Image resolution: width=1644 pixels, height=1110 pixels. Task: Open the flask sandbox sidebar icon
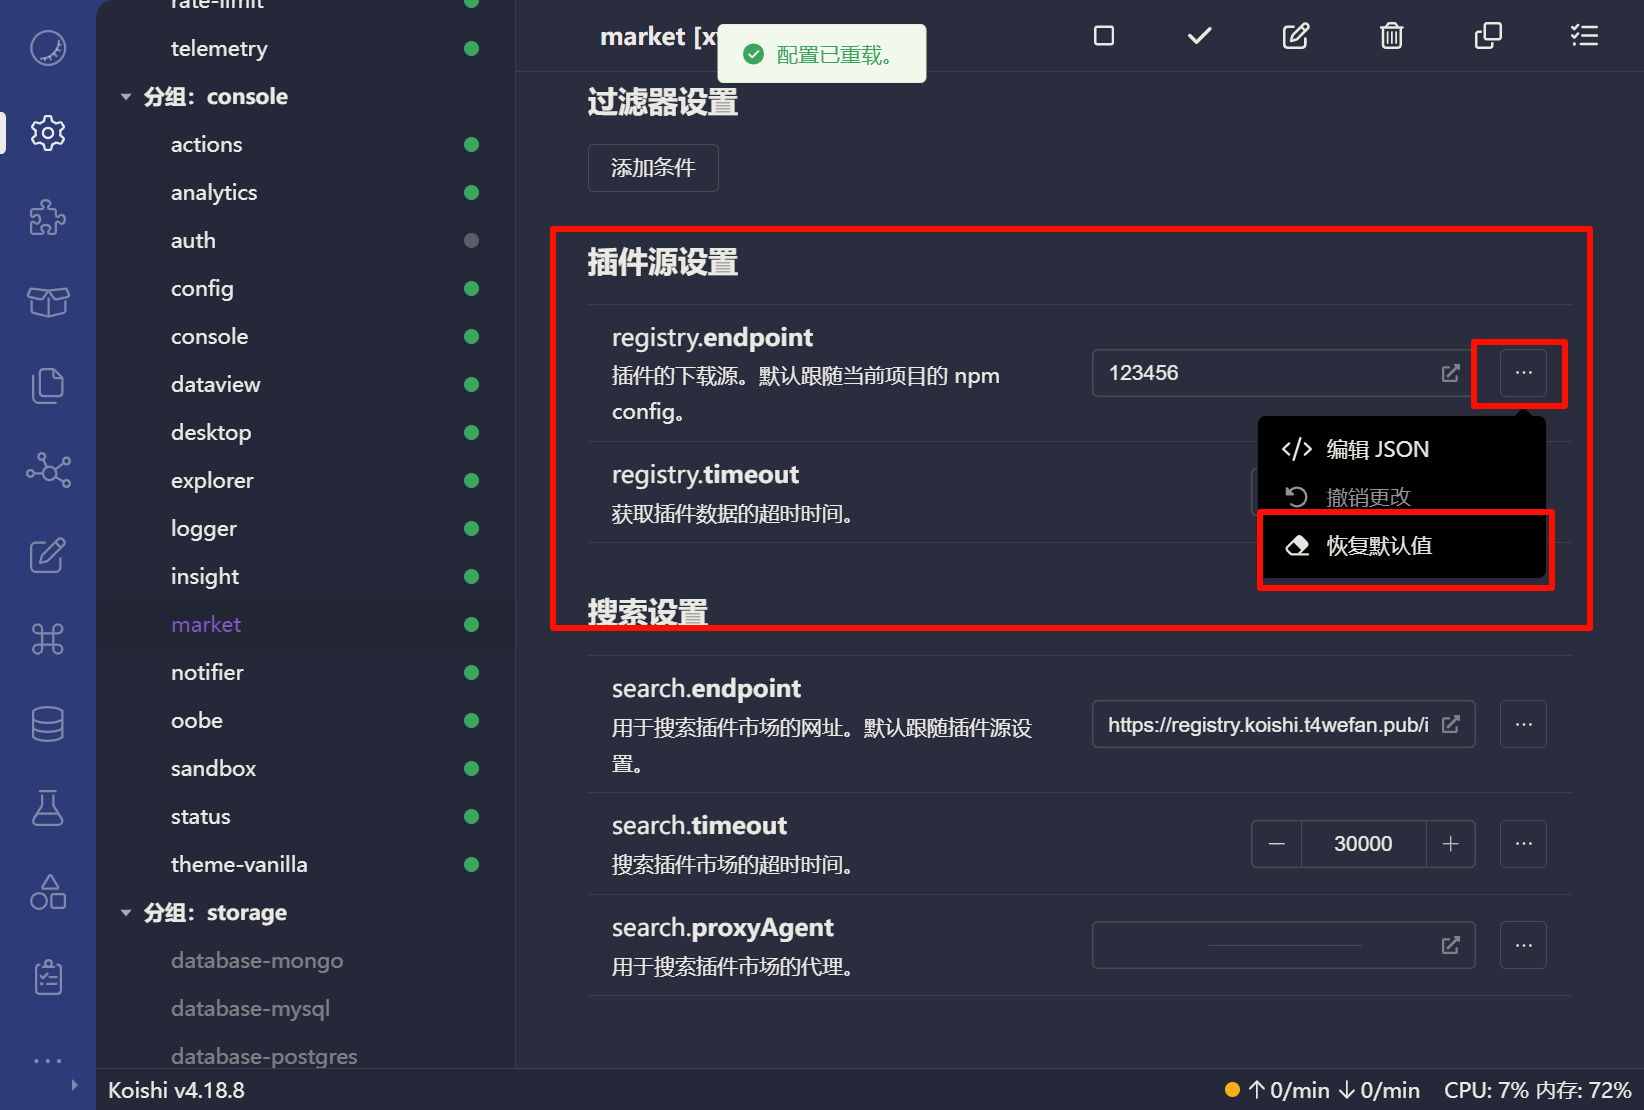[x=47, y=808]
